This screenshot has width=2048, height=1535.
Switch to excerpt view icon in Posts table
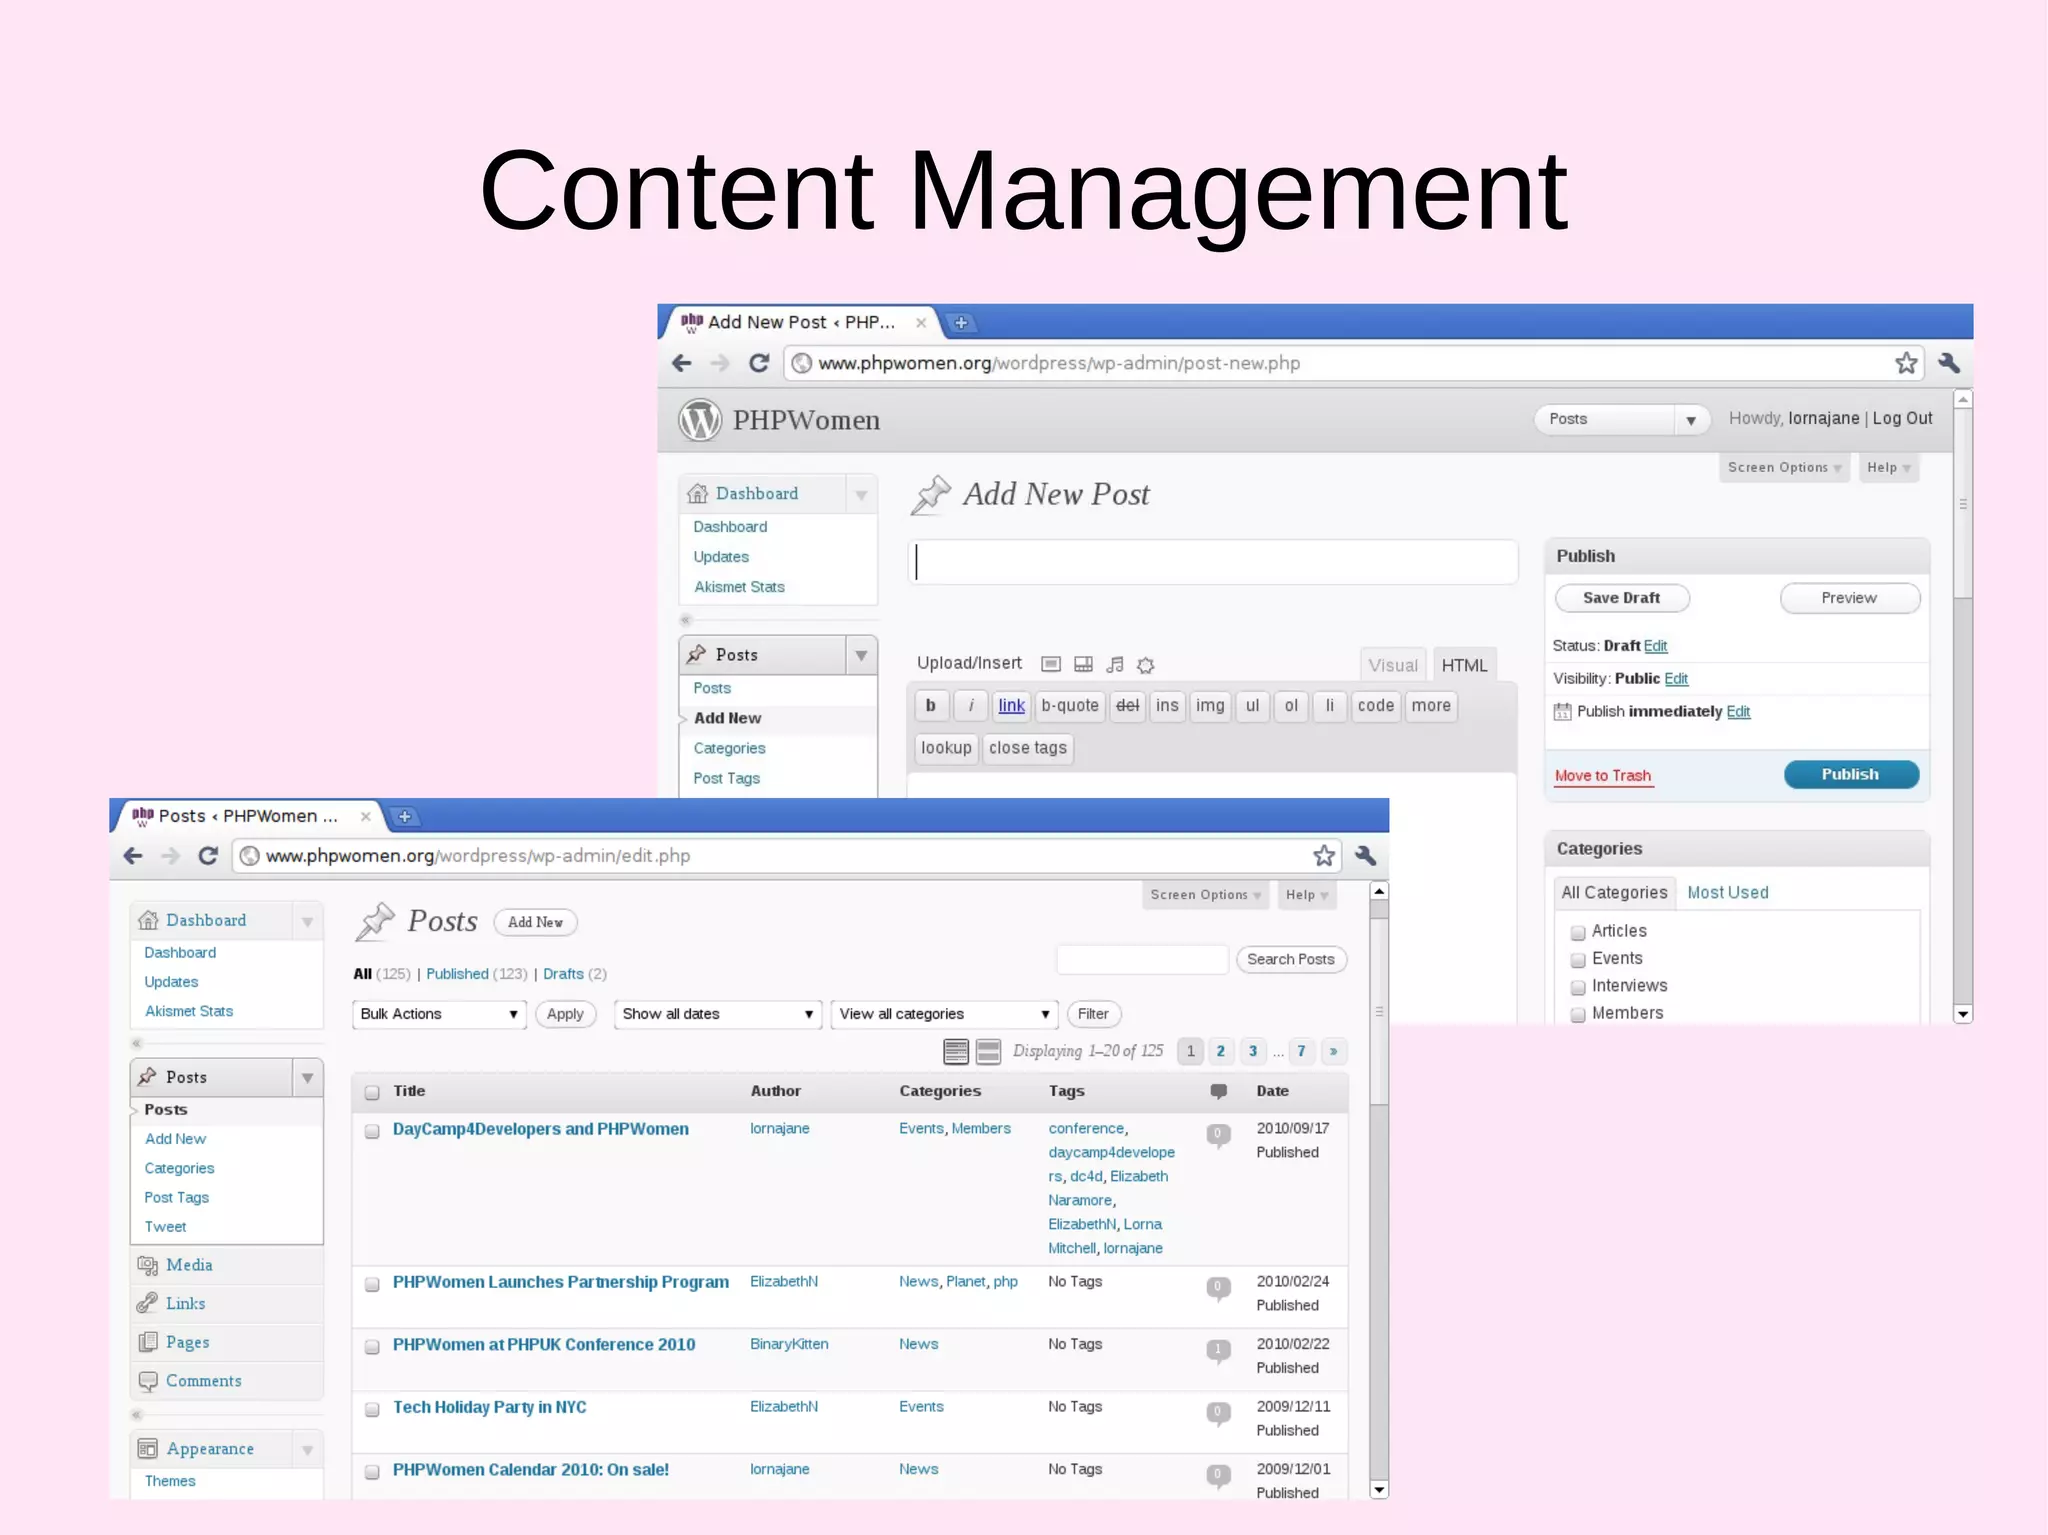[x=988, y=1051]
